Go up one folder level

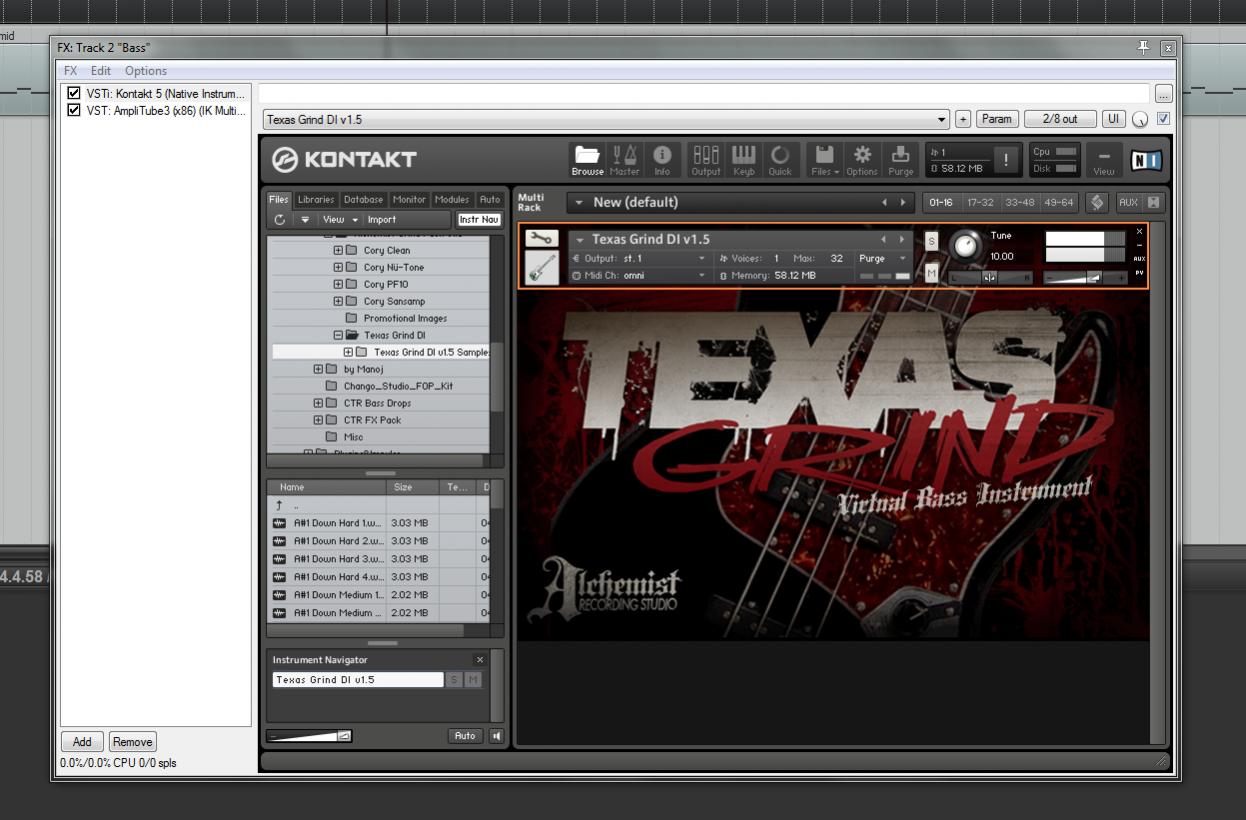[279, 506]
